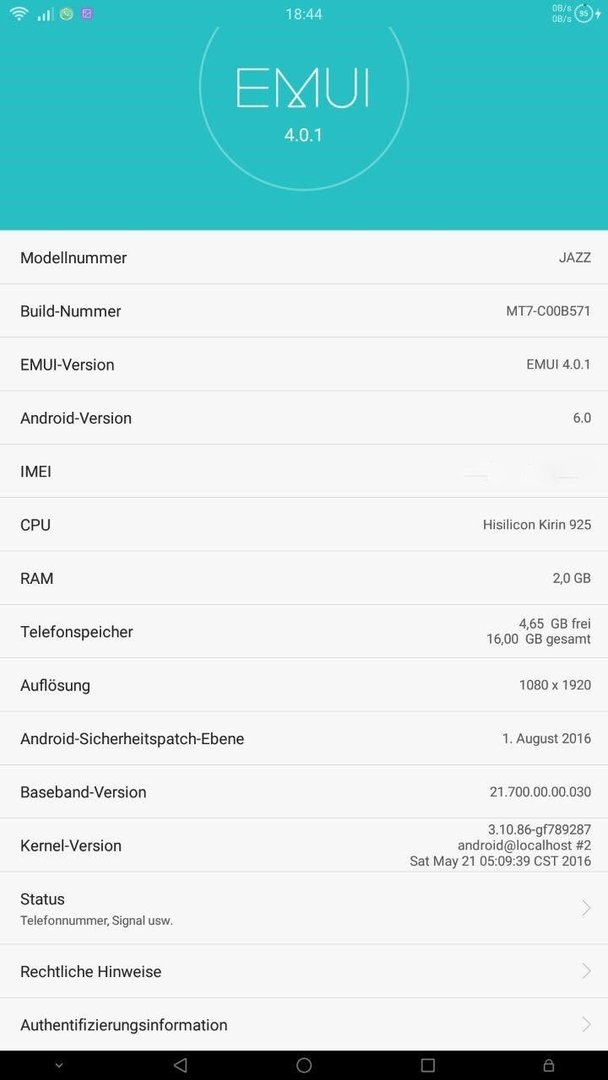Select the Android-Version row

pyautogui.click(x=304, y=417)
